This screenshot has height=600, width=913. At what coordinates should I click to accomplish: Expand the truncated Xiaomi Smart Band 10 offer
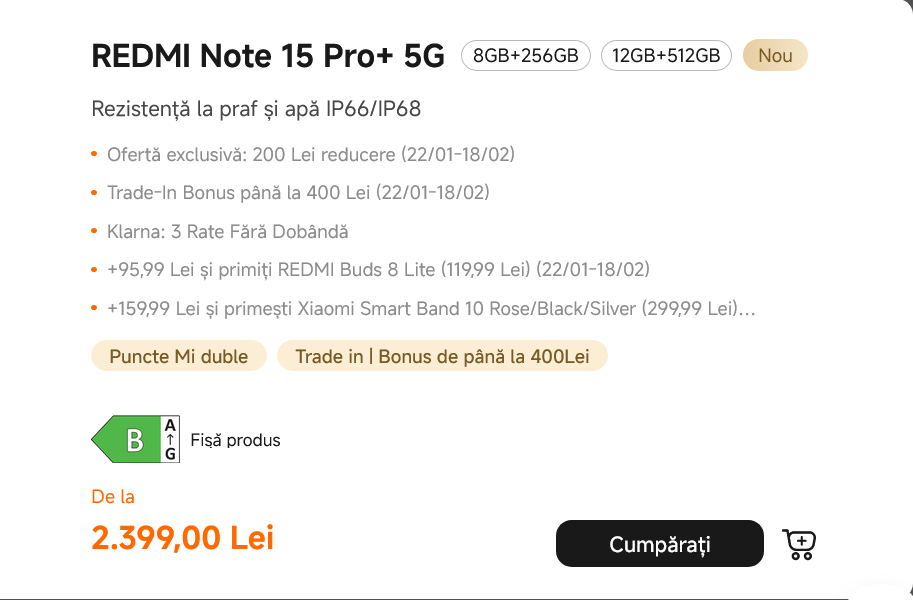(x=745, y=309)
